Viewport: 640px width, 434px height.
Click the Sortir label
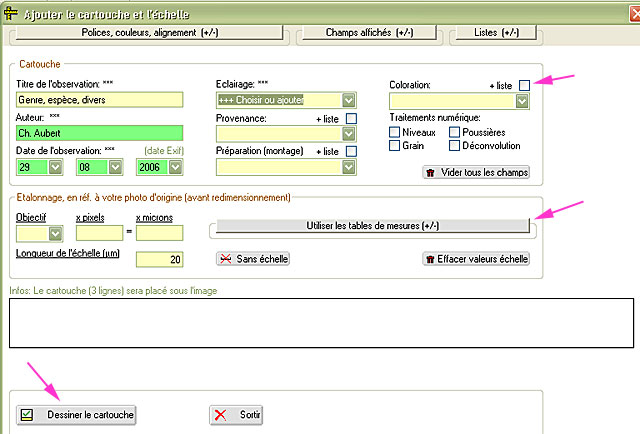[250, 415]
